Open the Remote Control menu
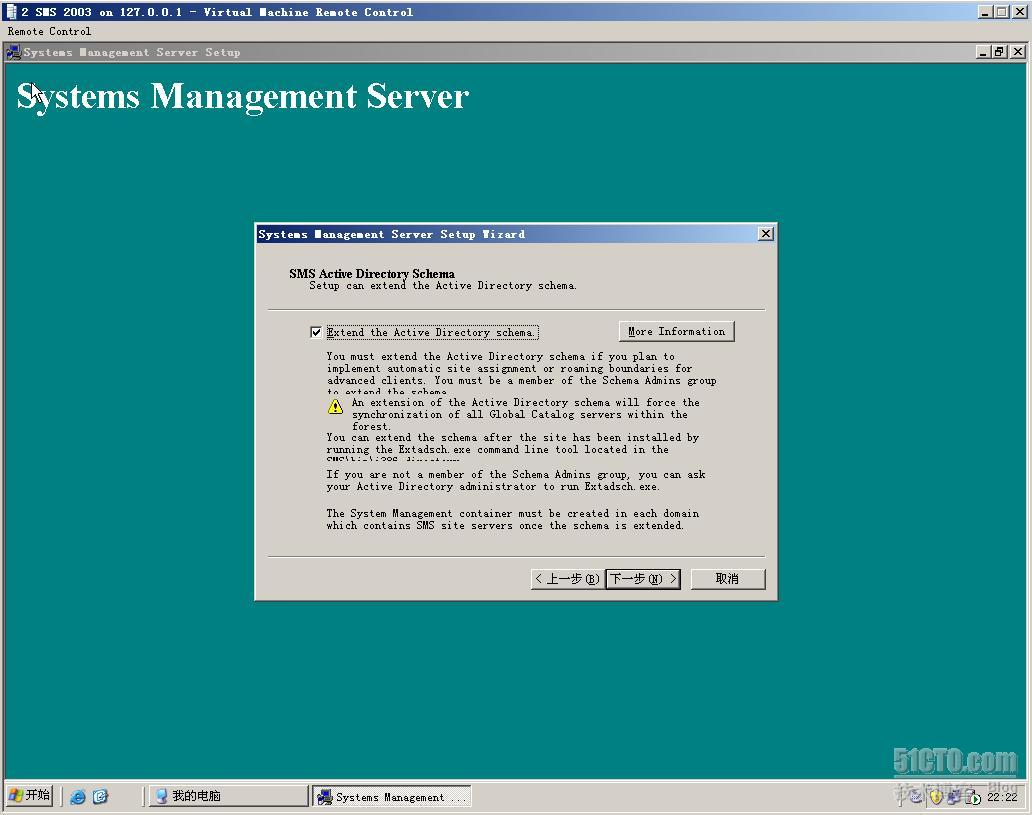Image resolution: width=1032 pixels, height=815 pixels. pyautogui.click(x=49, y=31)
